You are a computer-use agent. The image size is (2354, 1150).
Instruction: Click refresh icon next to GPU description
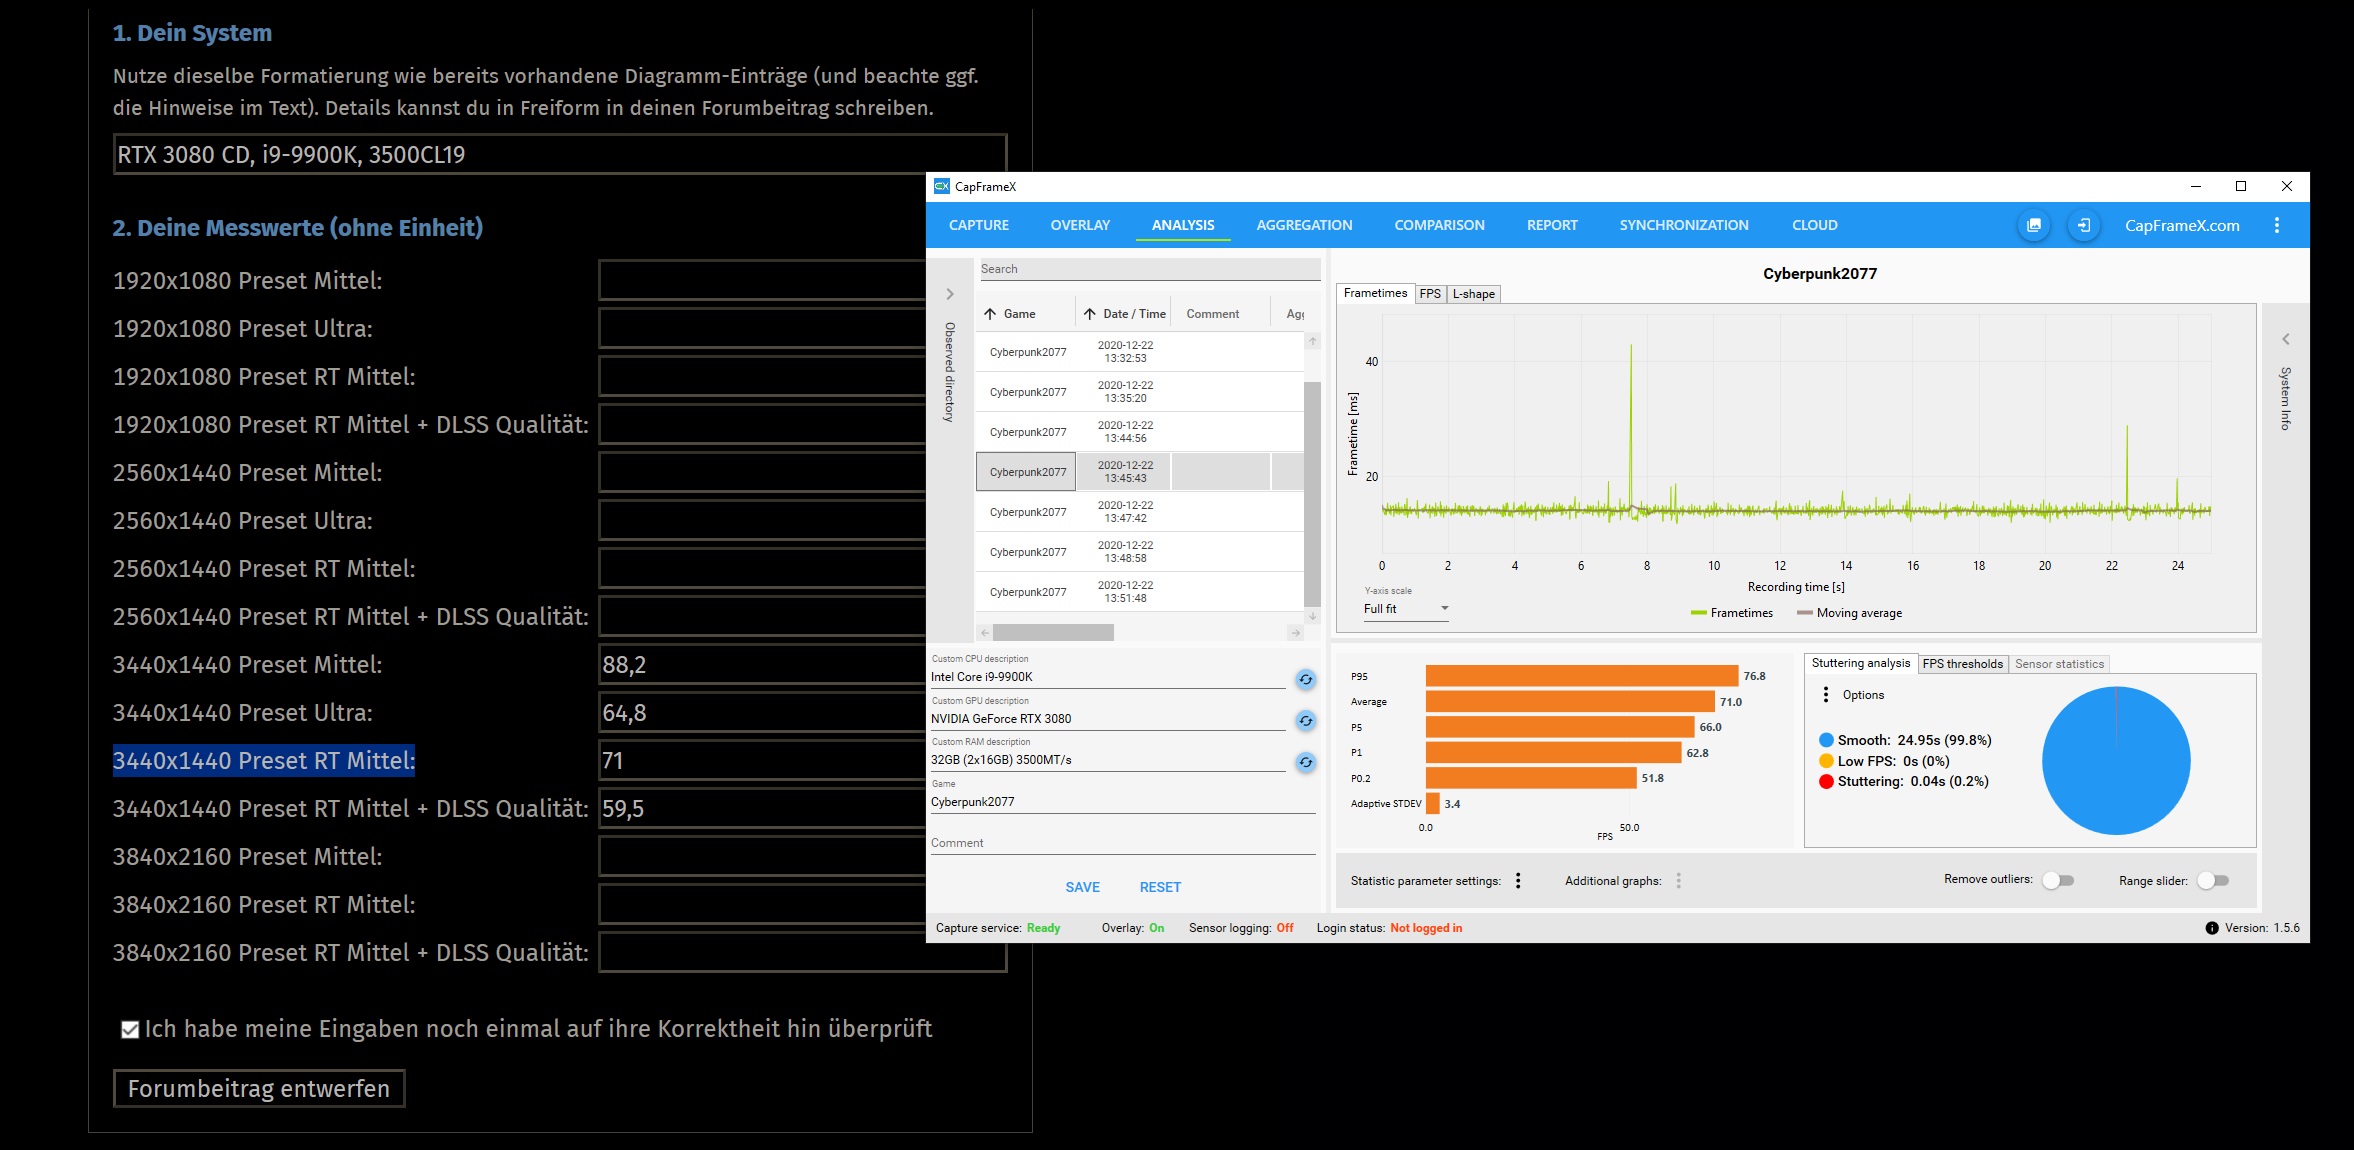click(1305, 721)
